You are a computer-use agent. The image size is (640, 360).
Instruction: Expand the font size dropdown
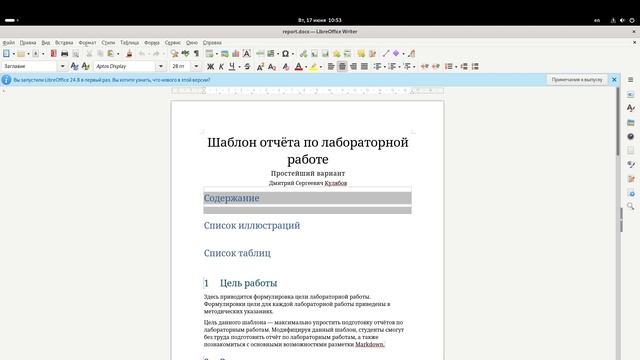(x=196, y=66)
